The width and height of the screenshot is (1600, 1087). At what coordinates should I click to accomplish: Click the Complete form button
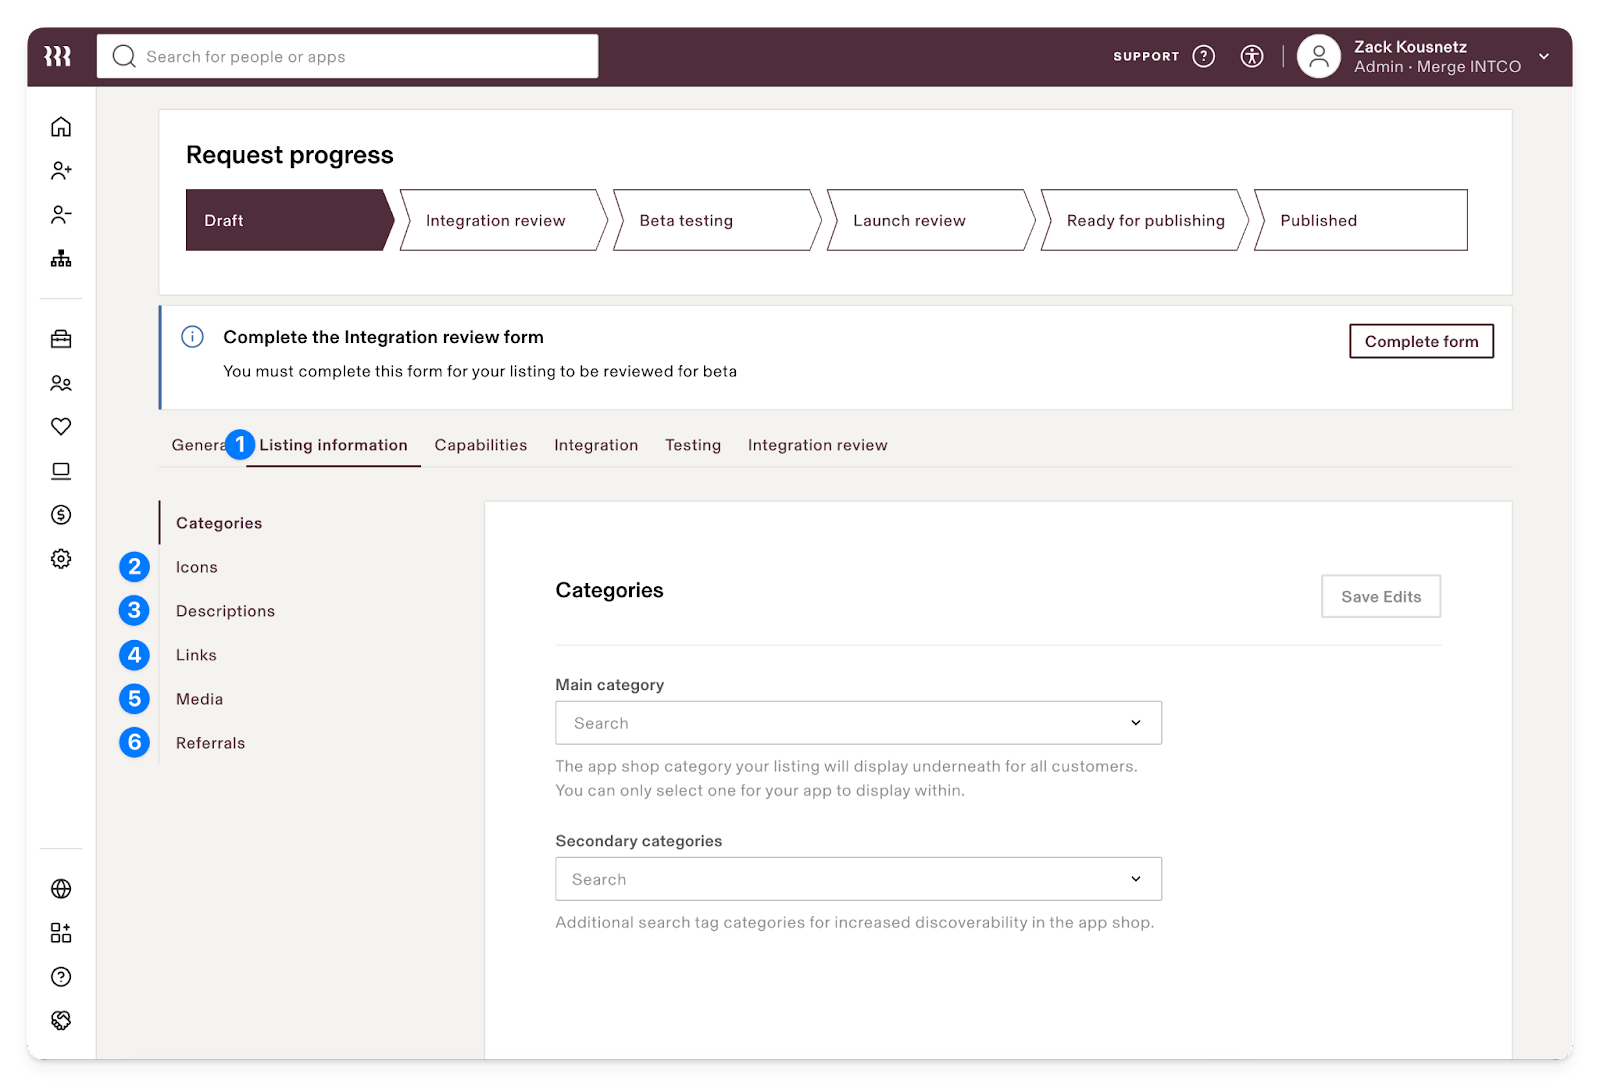[x=1421, y=341]
